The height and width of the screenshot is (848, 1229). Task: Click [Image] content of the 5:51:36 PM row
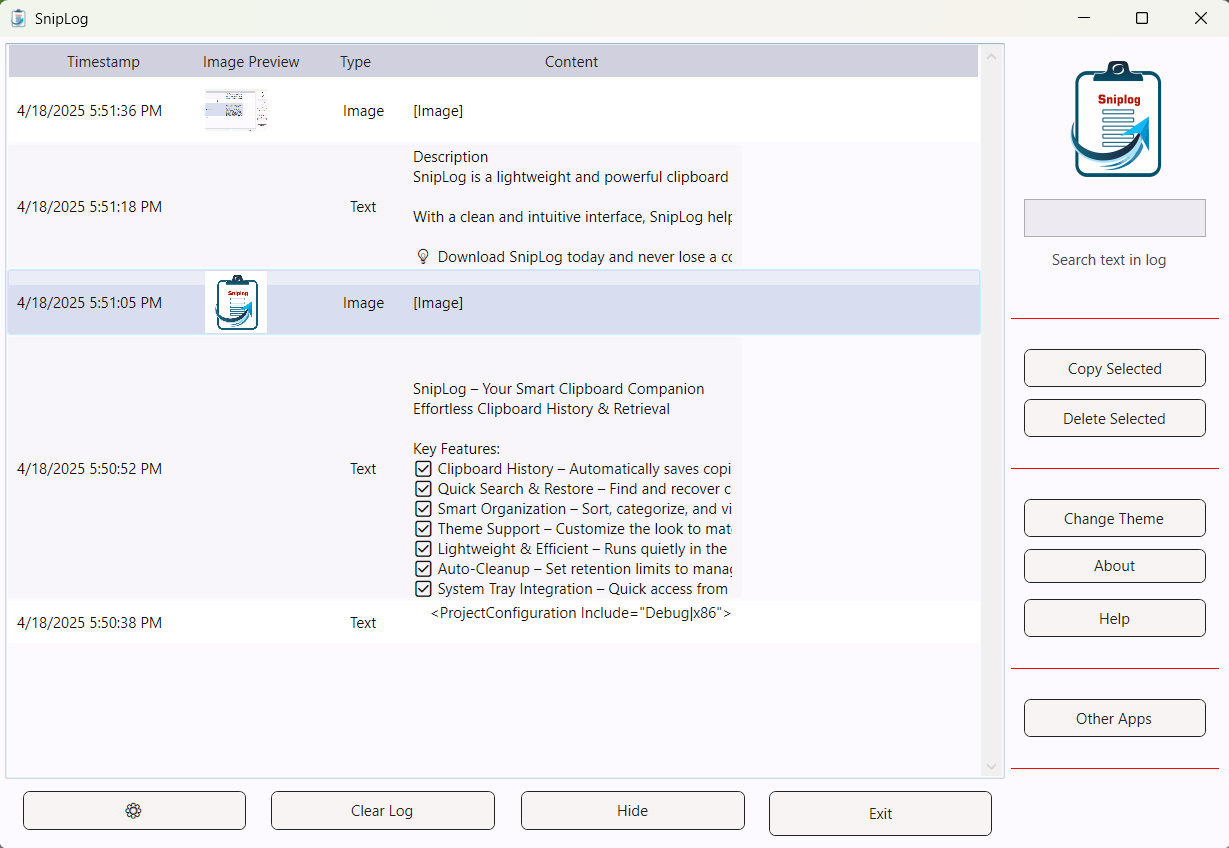click(438, 111)
